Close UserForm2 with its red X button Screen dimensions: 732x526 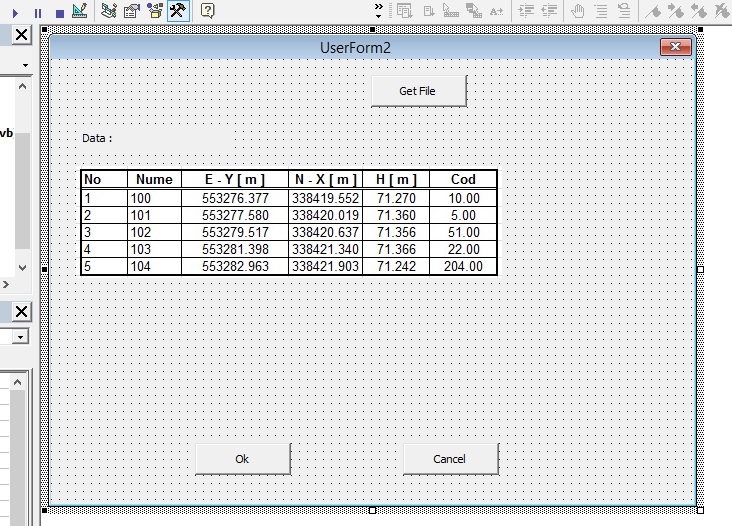point(675,47)
